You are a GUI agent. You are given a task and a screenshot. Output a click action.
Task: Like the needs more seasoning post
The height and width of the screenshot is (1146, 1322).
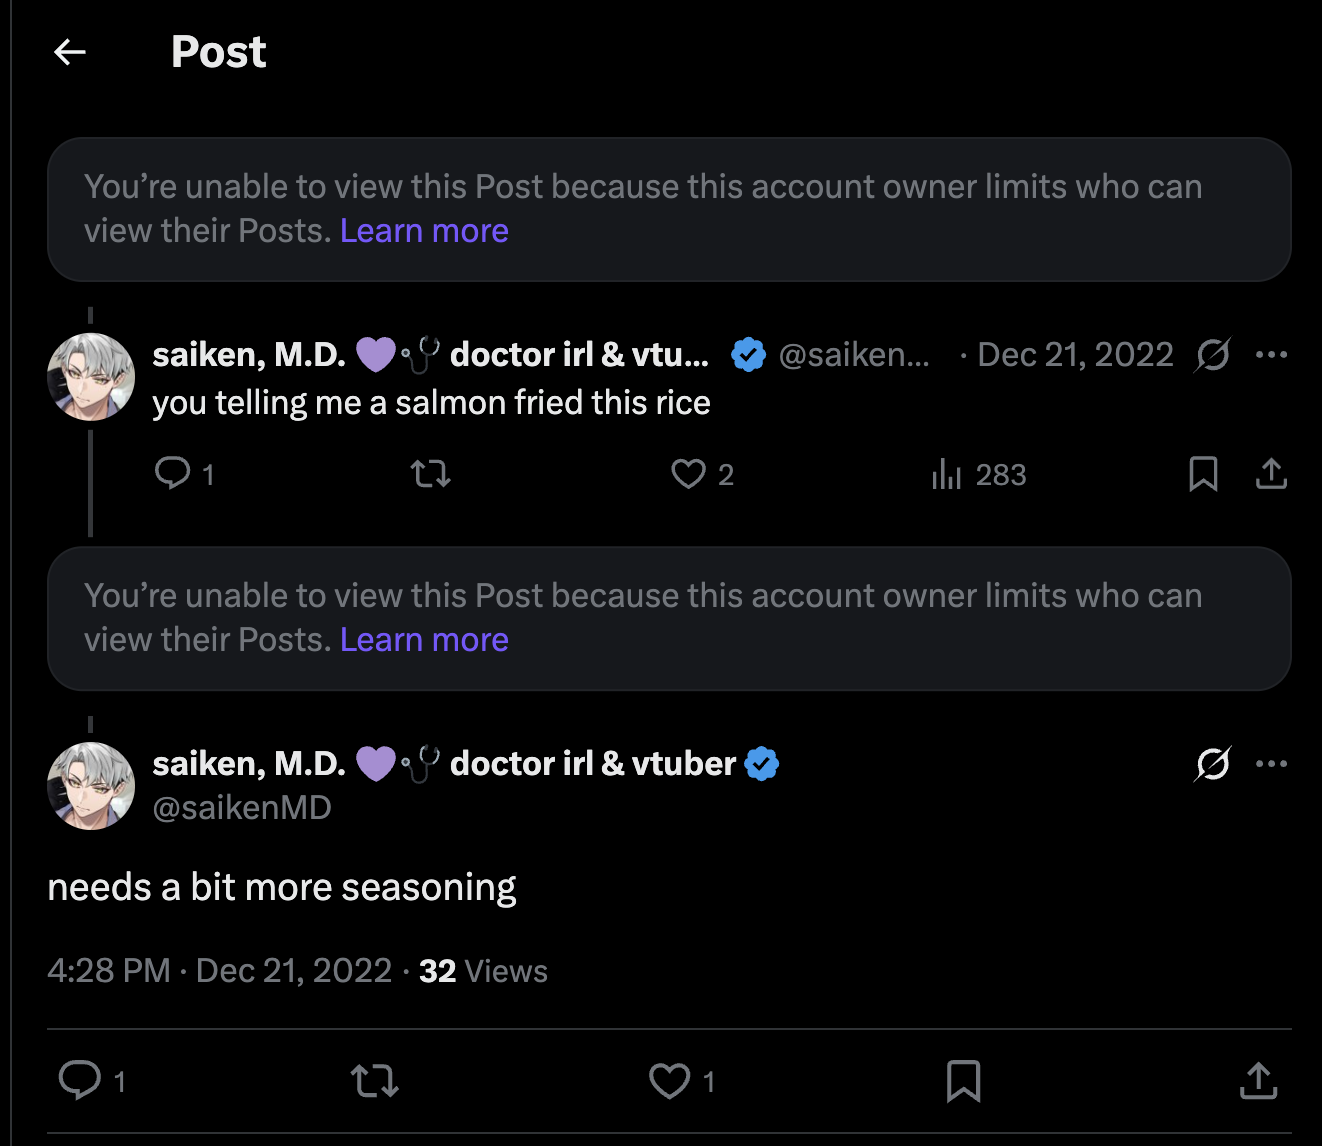669,1081
